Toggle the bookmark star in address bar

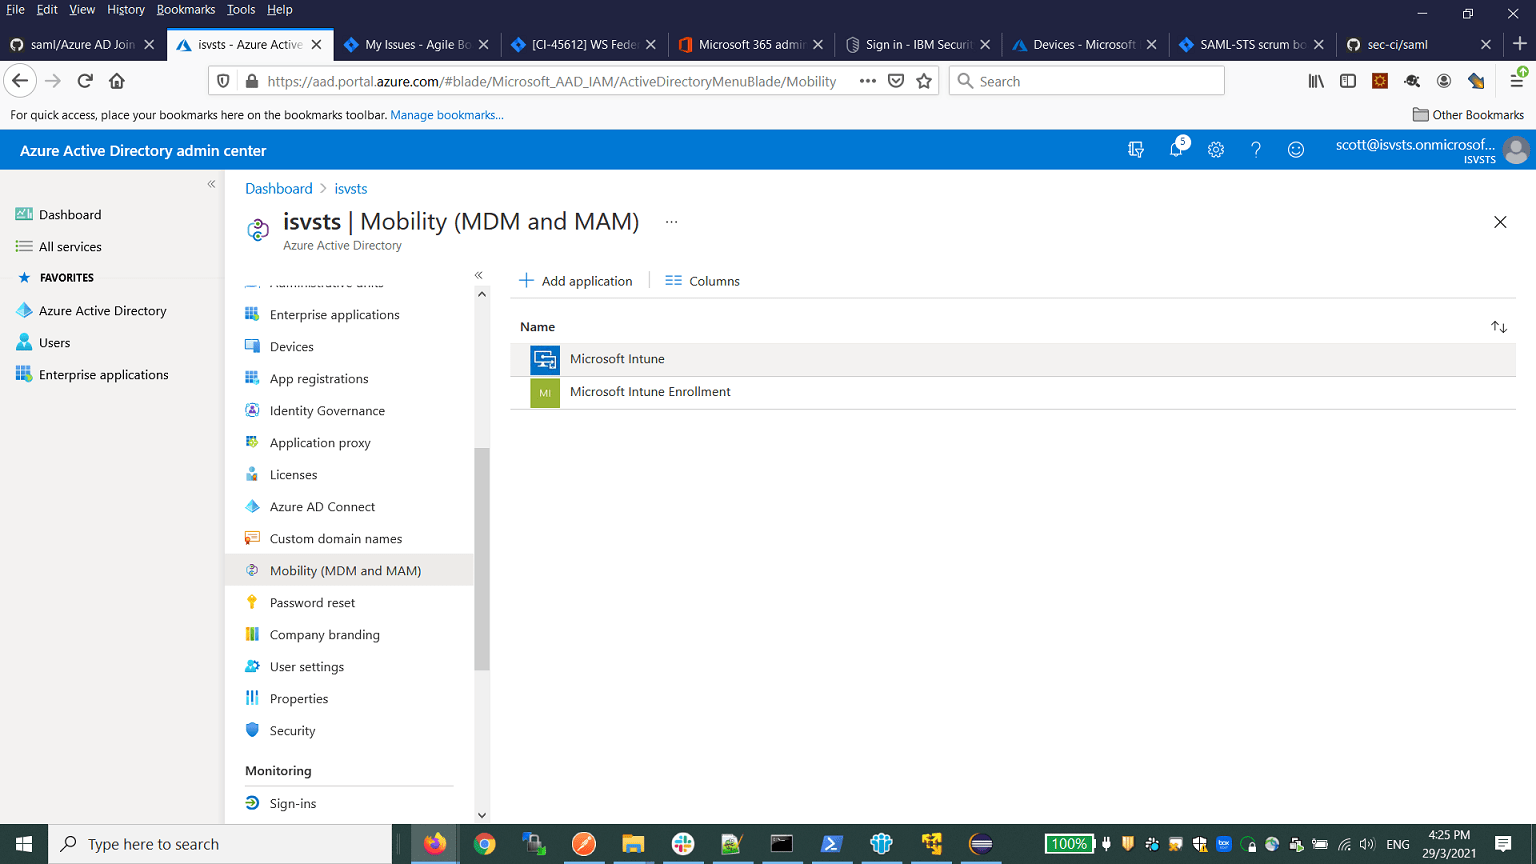pos(922,81)
